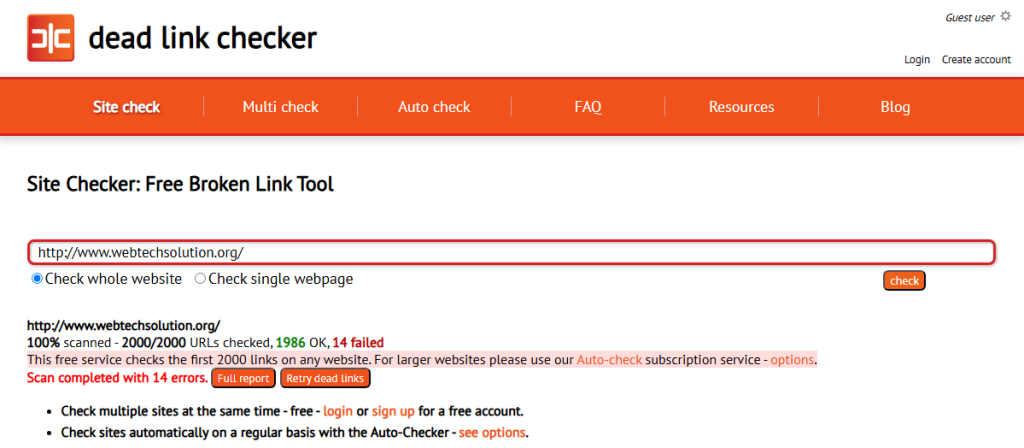
Task: Click the dead link checker site title
Action: pos(202,38)
